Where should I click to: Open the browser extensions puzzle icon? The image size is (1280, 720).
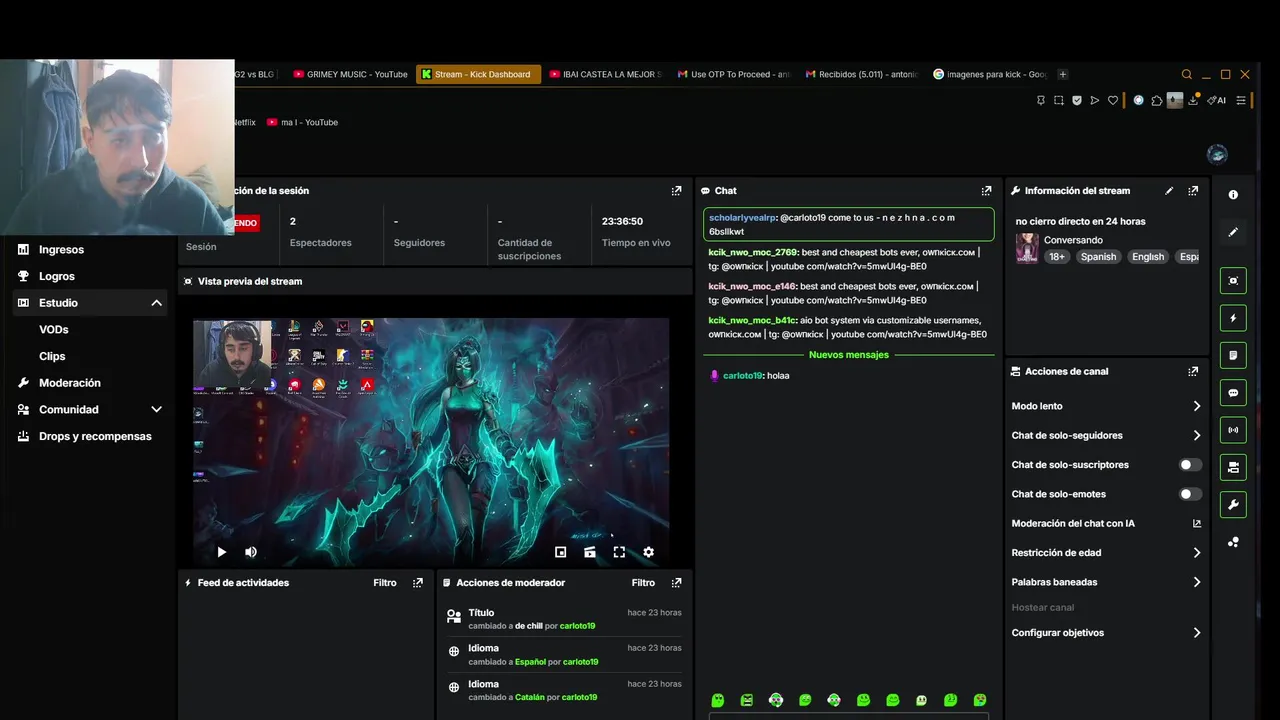pyautogui.click(x=1157, y=100)
